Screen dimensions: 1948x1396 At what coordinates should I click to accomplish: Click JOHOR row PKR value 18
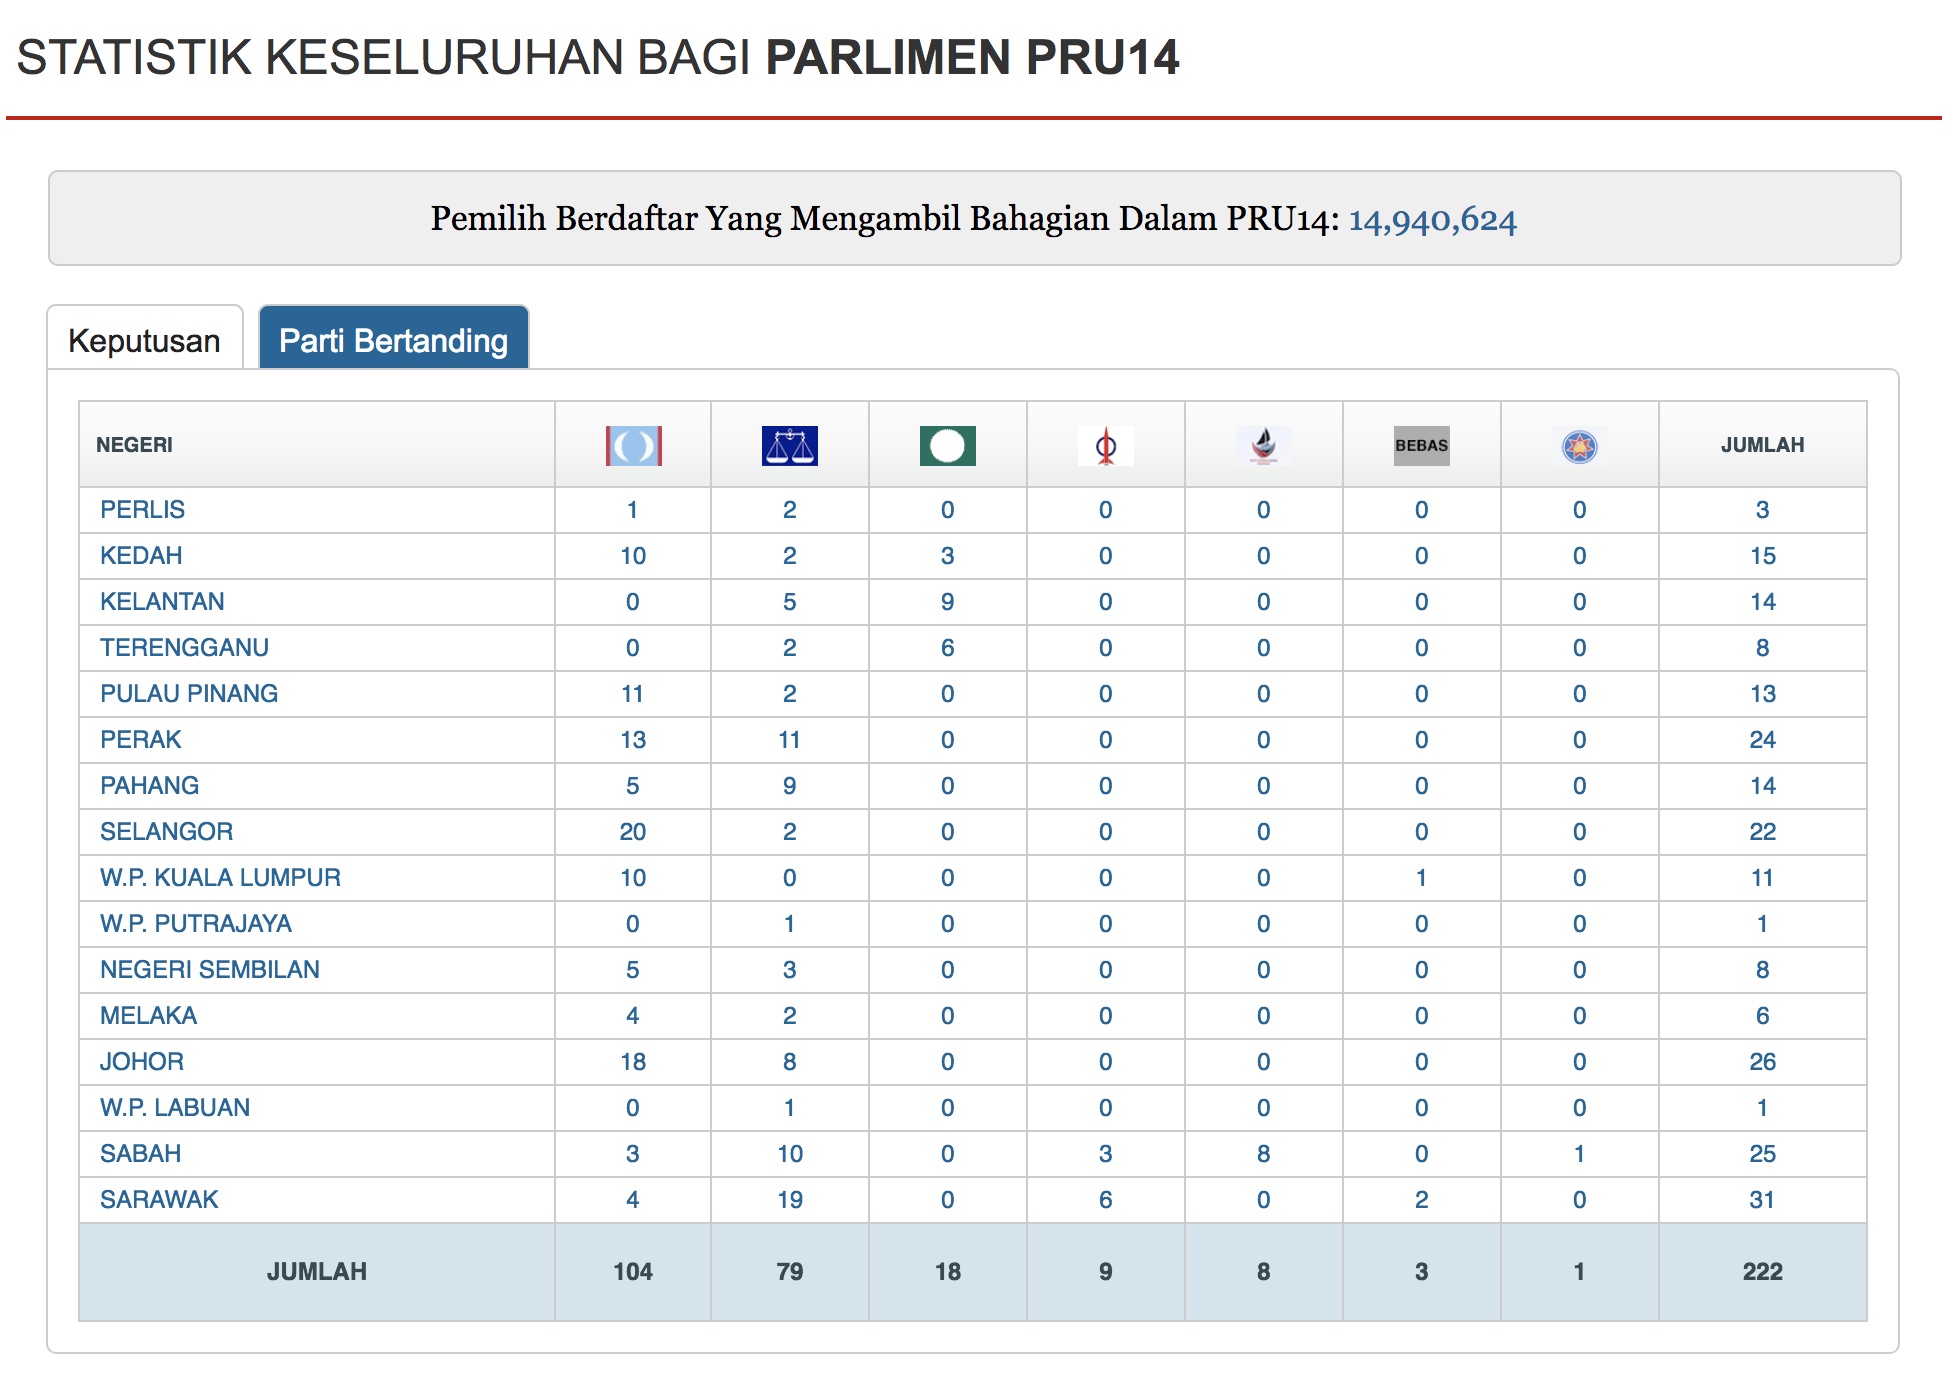pos(633,1062)
